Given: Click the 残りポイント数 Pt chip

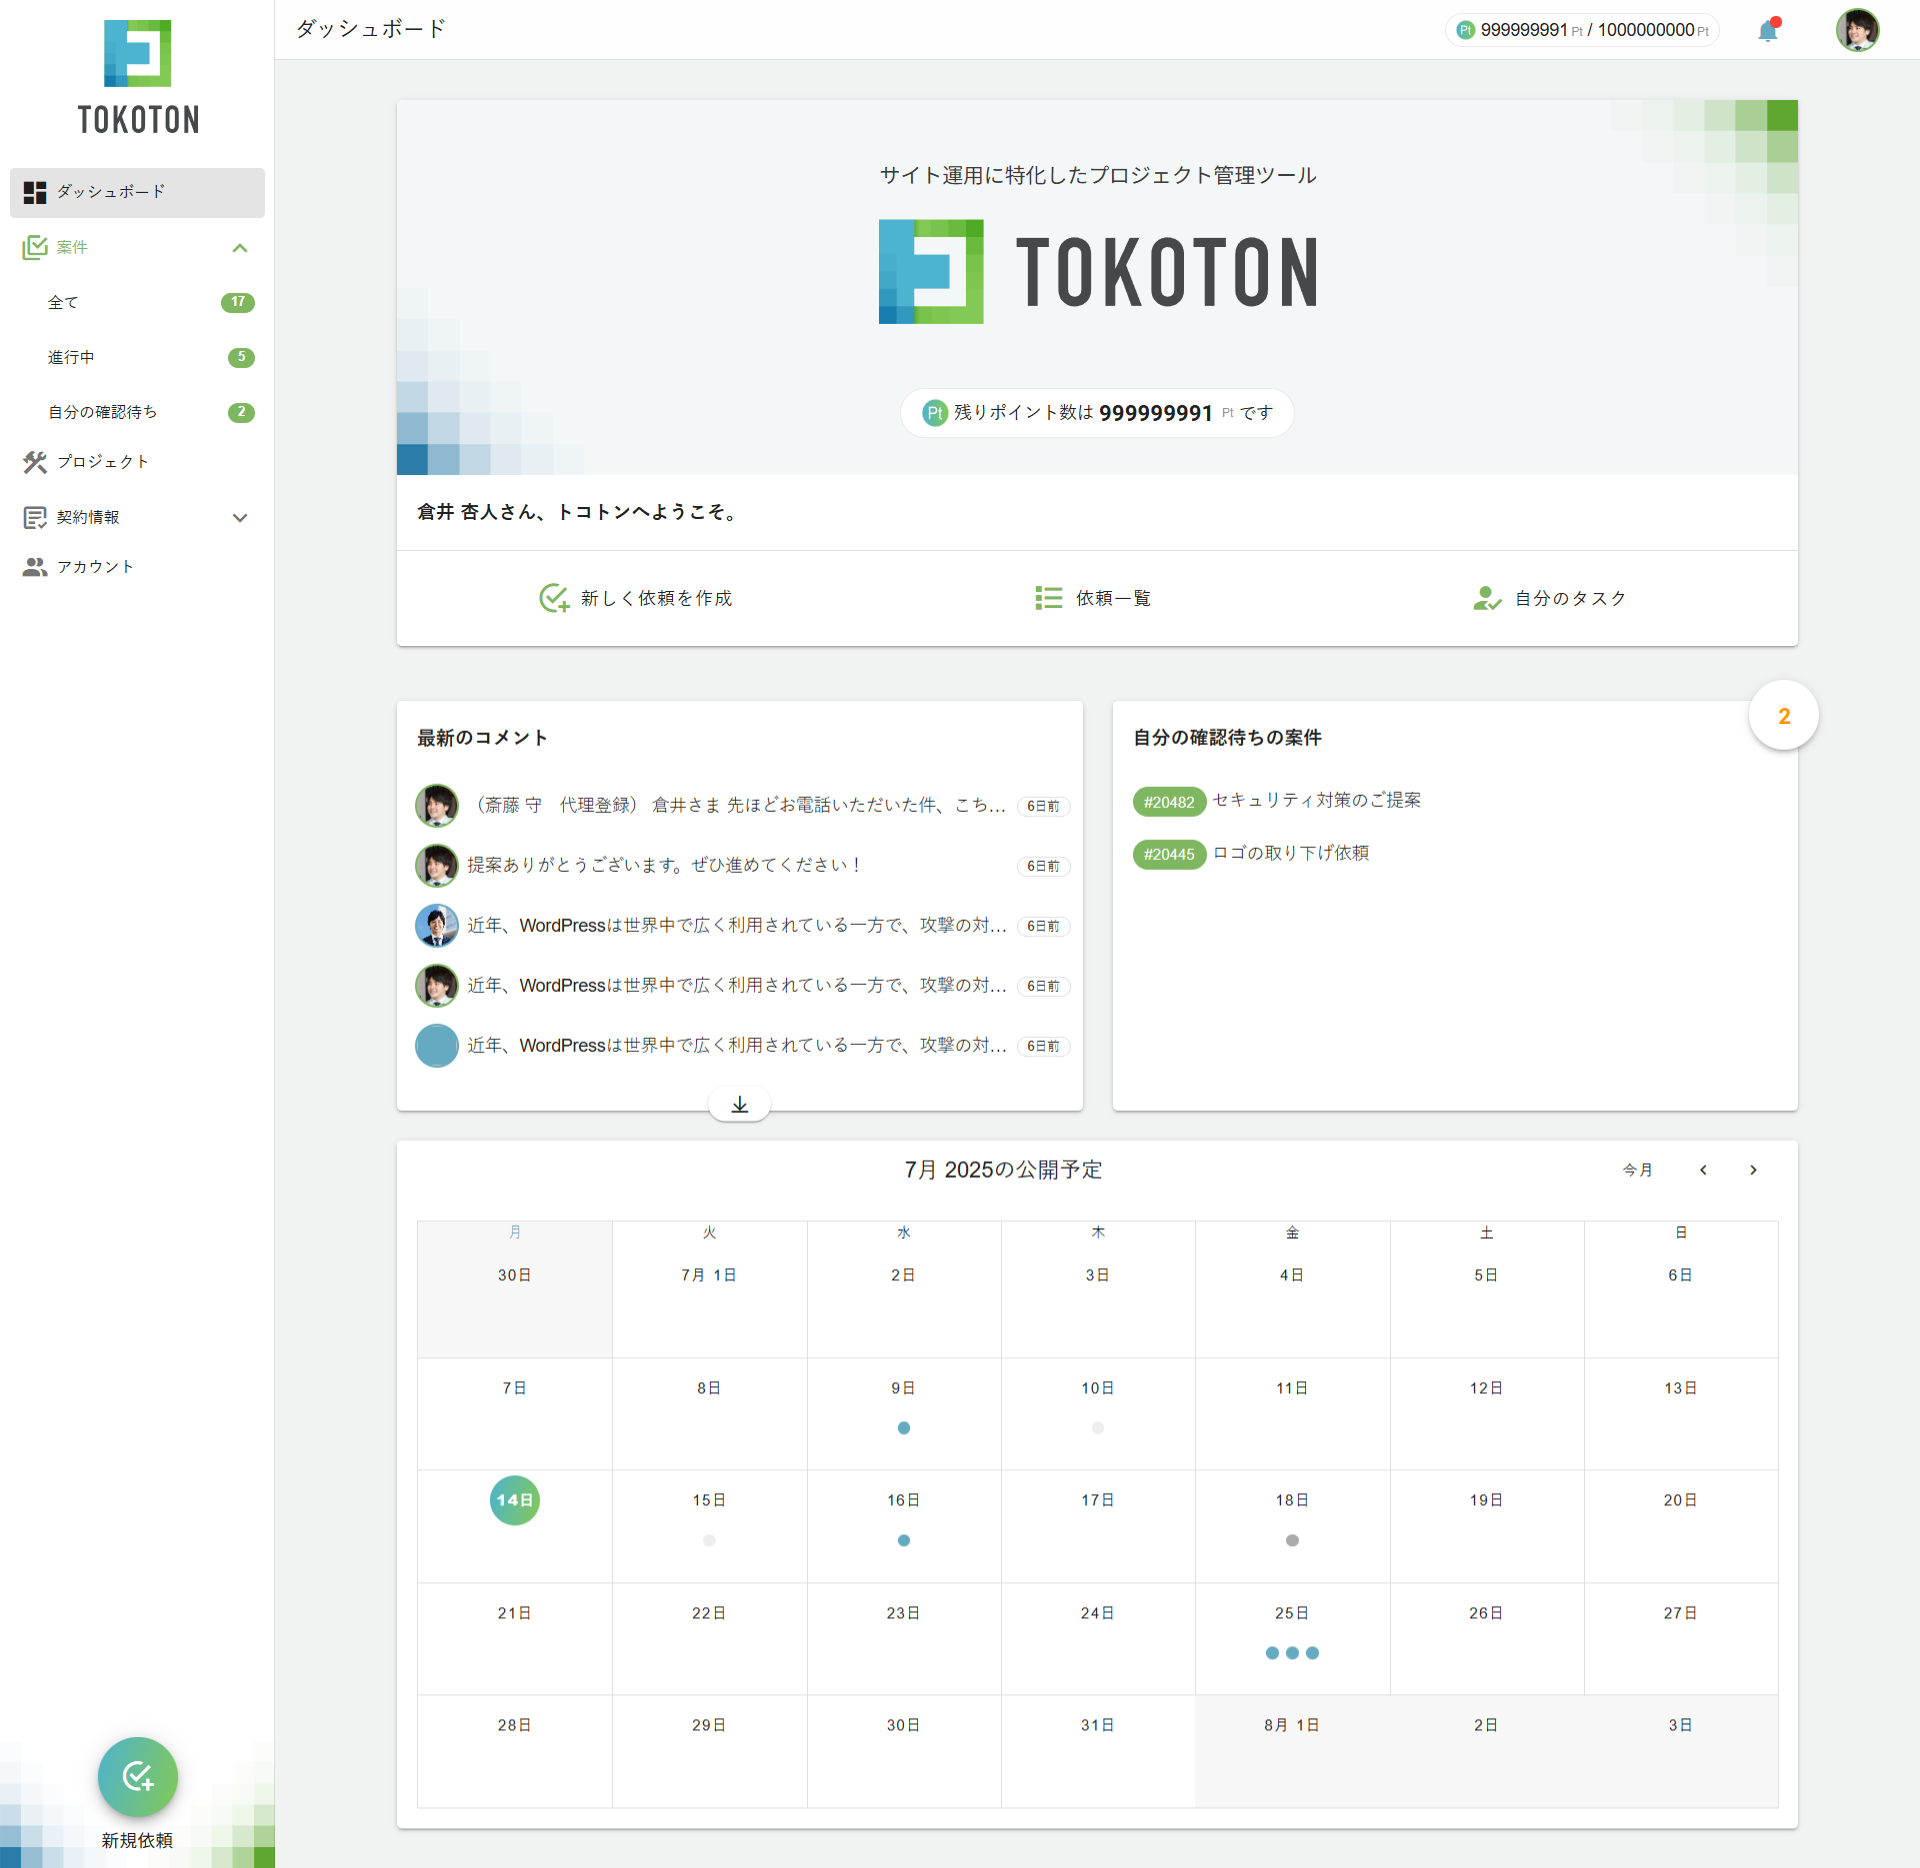Looking at the screenshot, I should click(x=1097, y=413).
